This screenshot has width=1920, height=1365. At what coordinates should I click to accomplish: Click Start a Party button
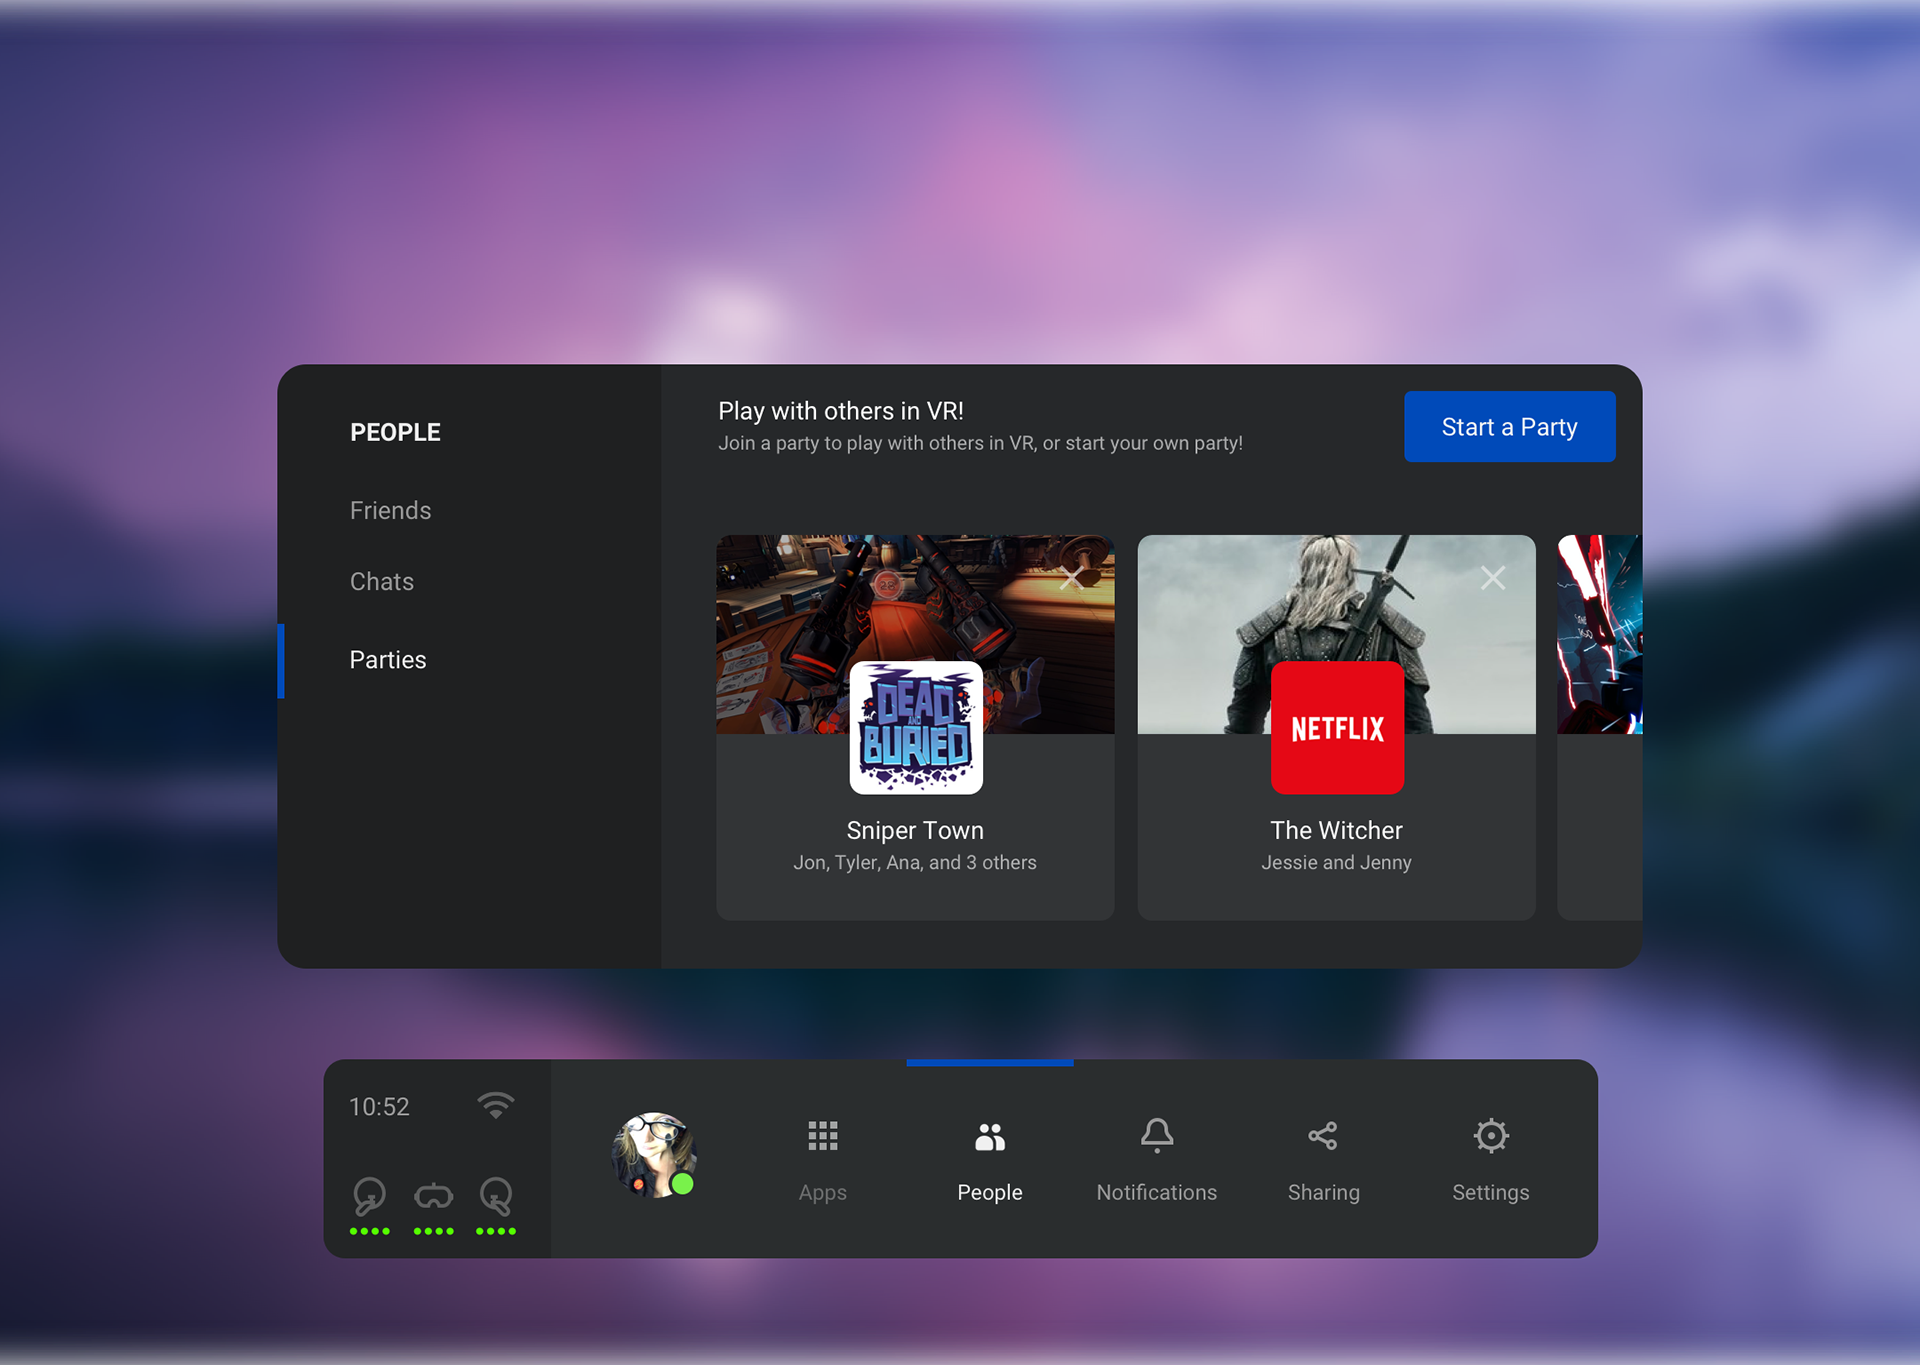(1509, 427)
